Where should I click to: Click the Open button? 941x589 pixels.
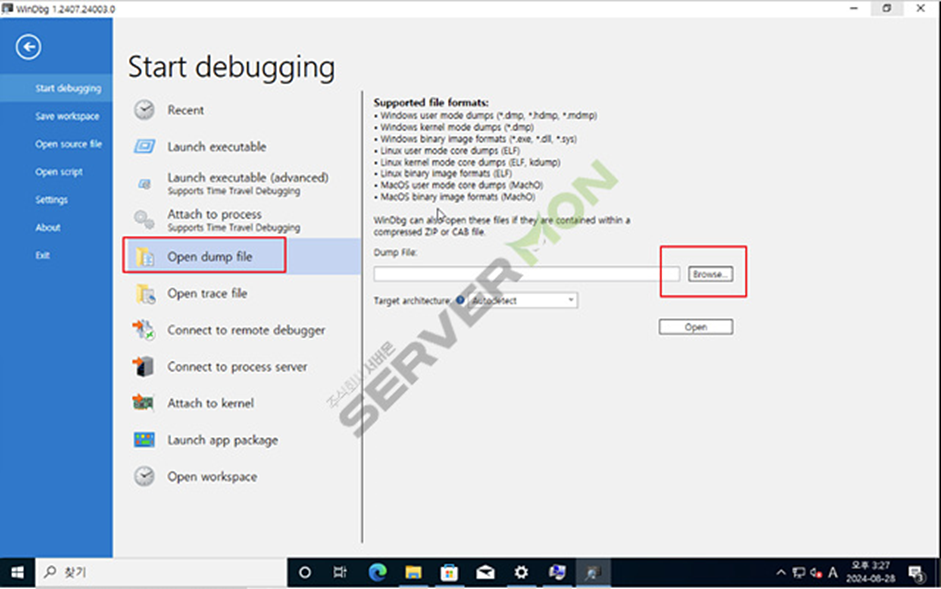[x=696, y=327]
